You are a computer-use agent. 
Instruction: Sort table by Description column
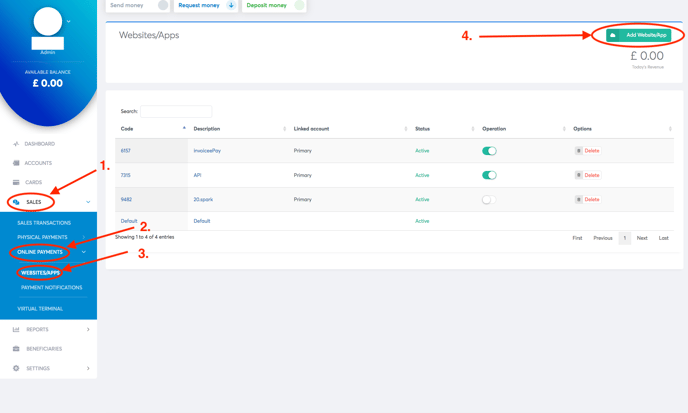240,129
